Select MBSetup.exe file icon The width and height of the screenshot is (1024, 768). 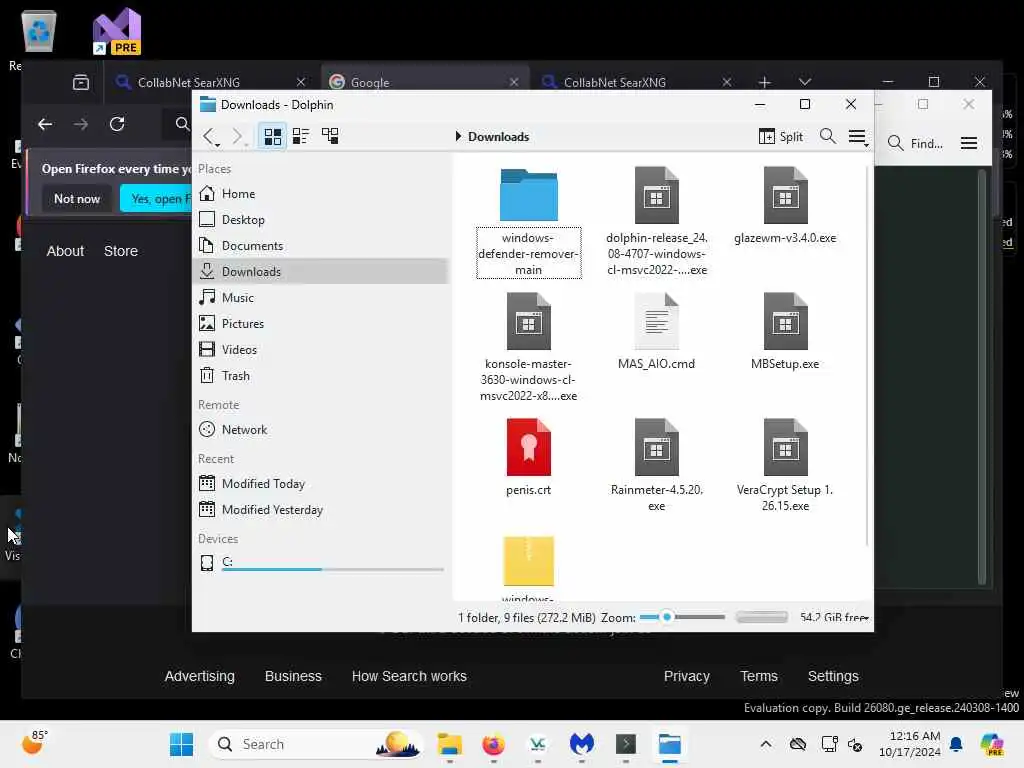[785, 321]
